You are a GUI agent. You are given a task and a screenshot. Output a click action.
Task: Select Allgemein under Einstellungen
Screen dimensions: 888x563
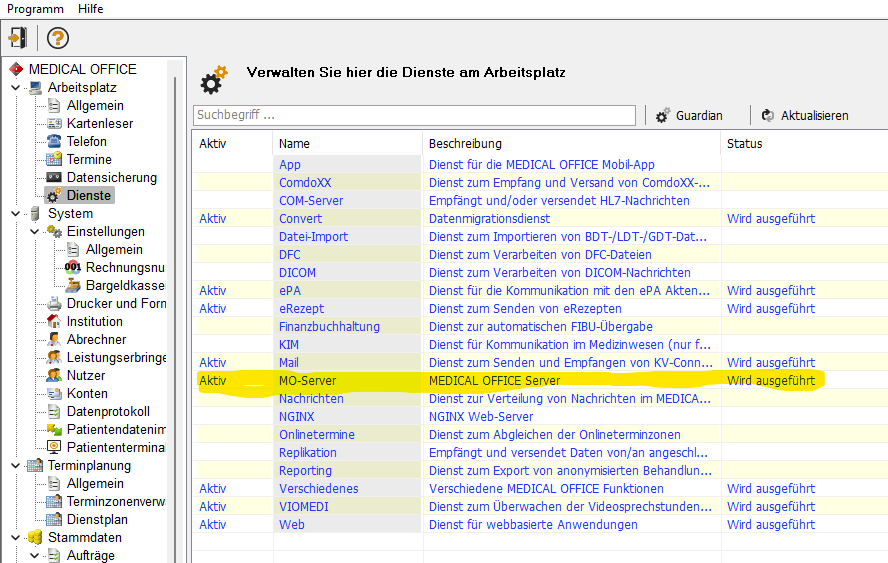pyautogui.click(x=114, y=250)
